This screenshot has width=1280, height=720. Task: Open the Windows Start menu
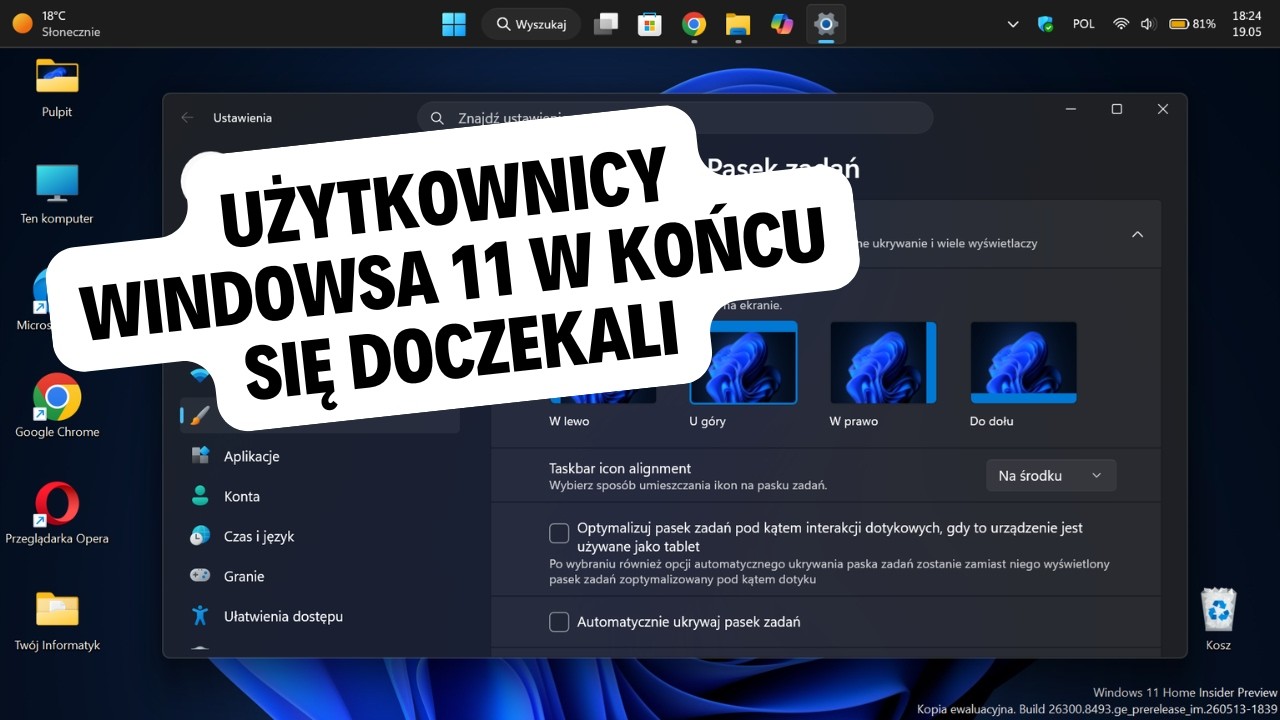454,24
